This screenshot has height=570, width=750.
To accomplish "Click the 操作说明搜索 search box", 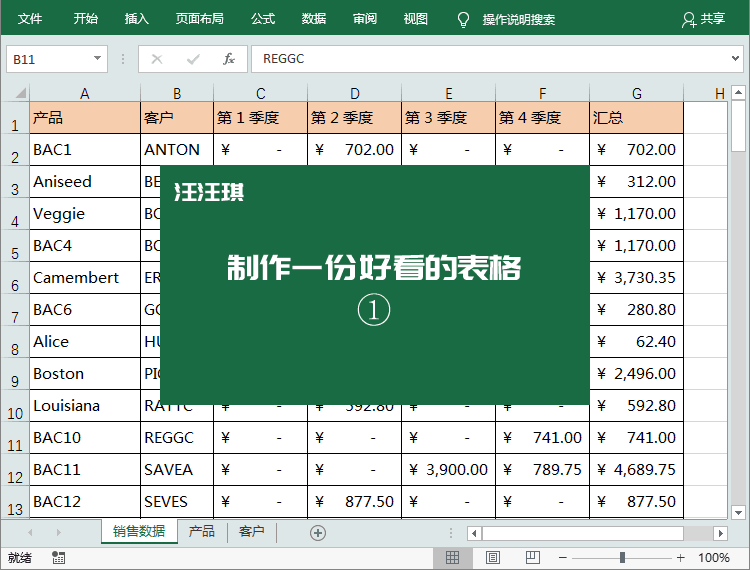I will pyautogui.click(x=519, y=19).
